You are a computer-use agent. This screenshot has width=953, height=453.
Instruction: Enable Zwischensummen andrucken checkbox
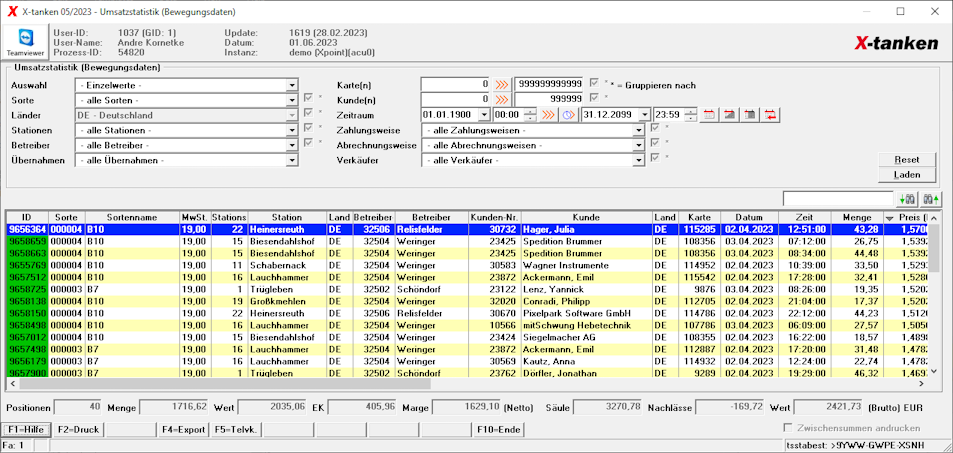[x=789, y=428]
